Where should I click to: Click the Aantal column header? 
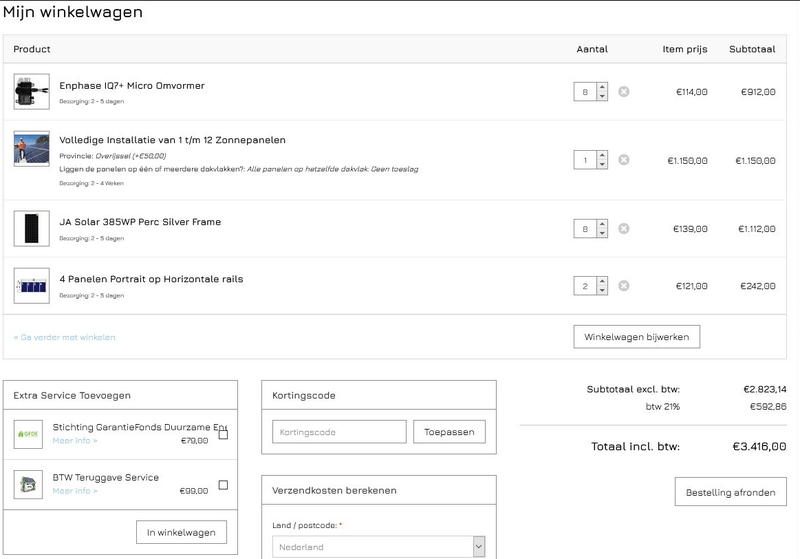[592, 49]
